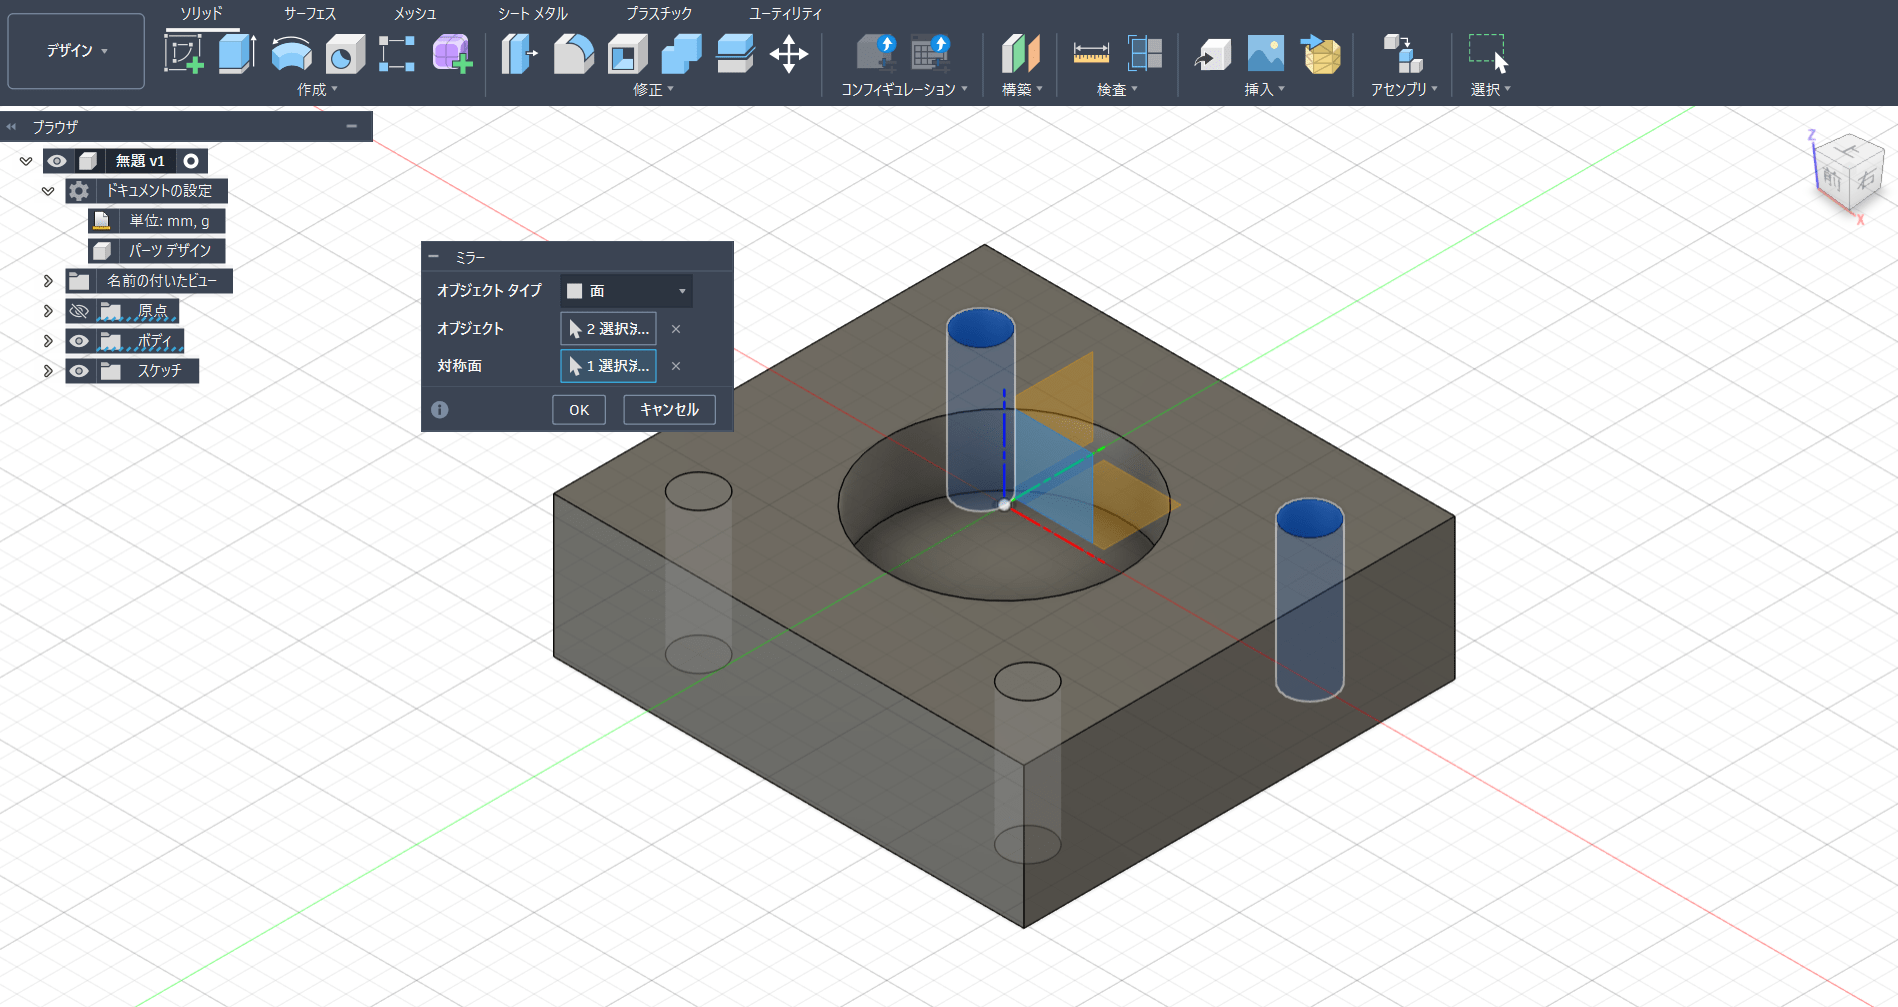
Task: Open the コンフィギュレーション dropdown menu
Action: (905, 90)
